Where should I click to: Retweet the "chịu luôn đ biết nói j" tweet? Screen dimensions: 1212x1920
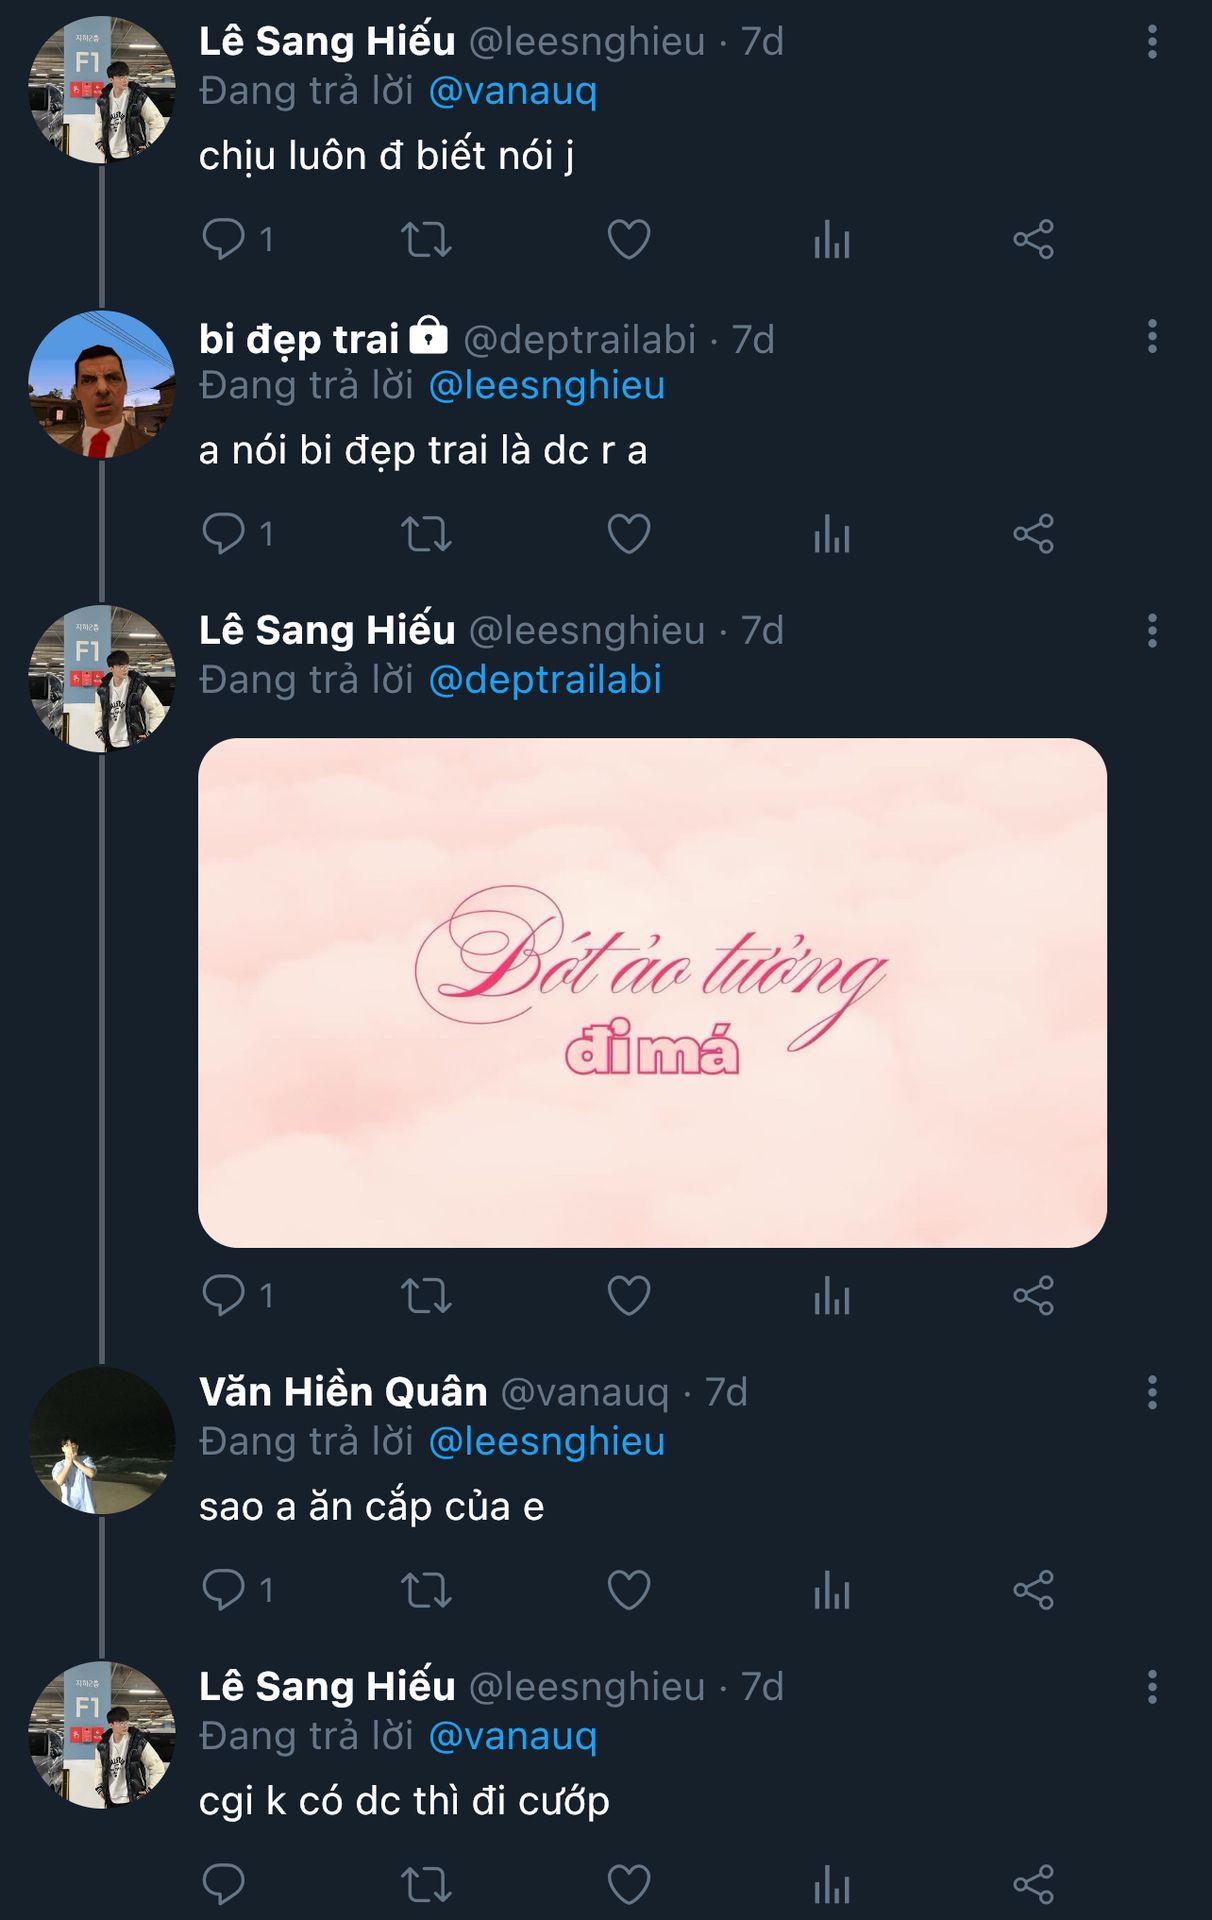(426, 240)
